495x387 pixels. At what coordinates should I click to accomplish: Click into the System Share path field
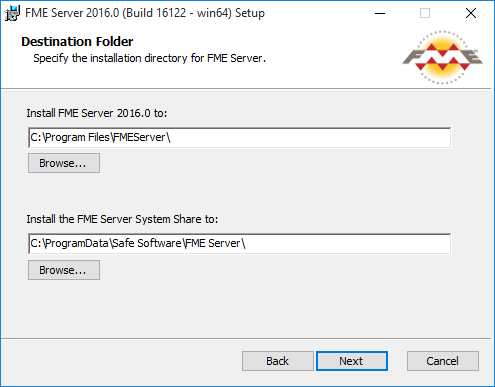(240, 243)
